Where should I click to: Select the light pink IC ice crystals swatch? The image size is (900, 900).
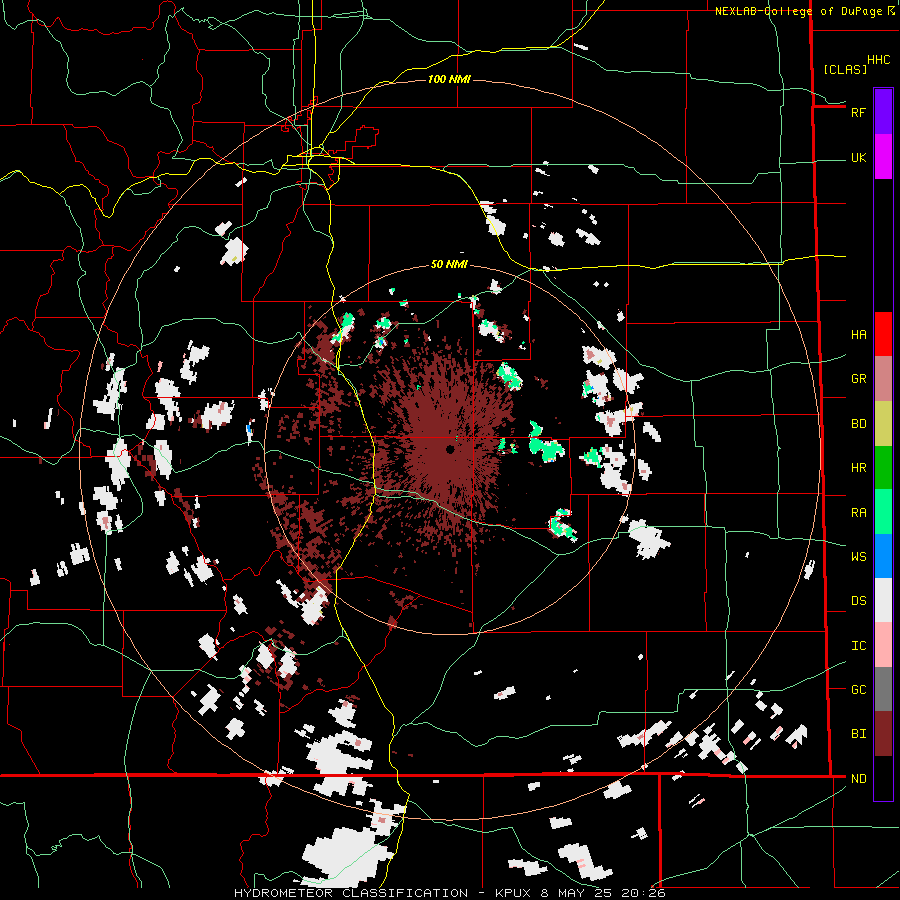(883, 645)
